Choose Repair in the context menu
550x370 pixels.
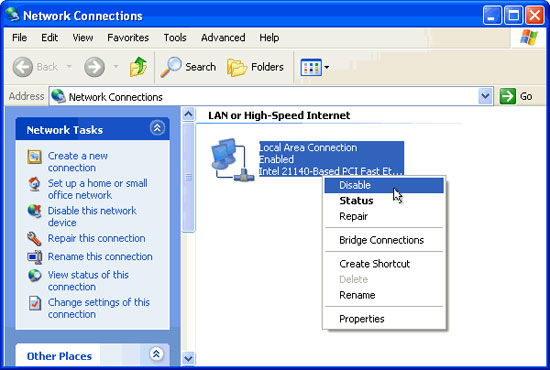tap(384, 216)
